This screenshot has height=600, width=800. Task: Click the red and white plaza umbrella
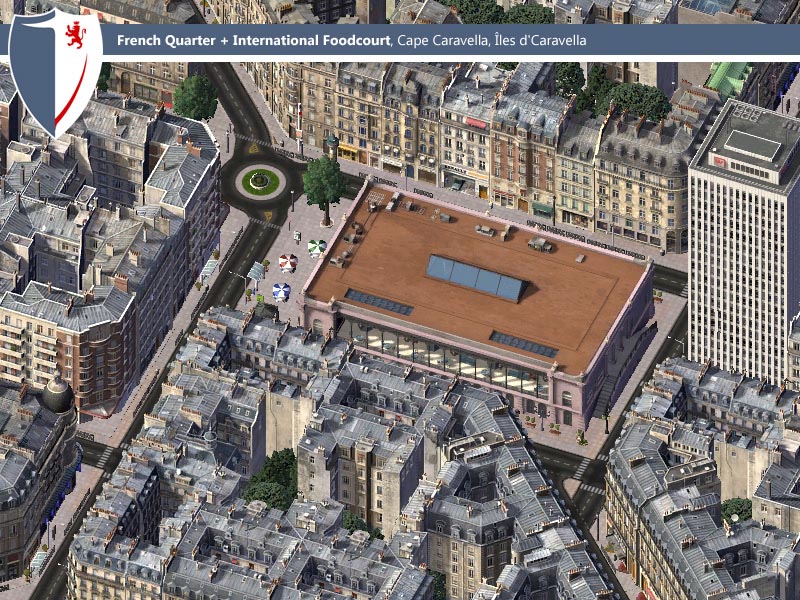[288, 263]
